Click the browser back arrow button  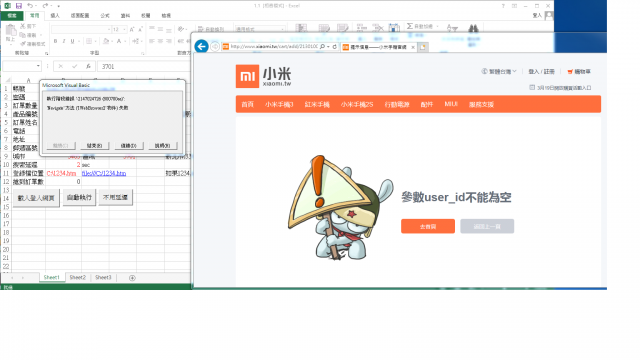click(202, 46)
